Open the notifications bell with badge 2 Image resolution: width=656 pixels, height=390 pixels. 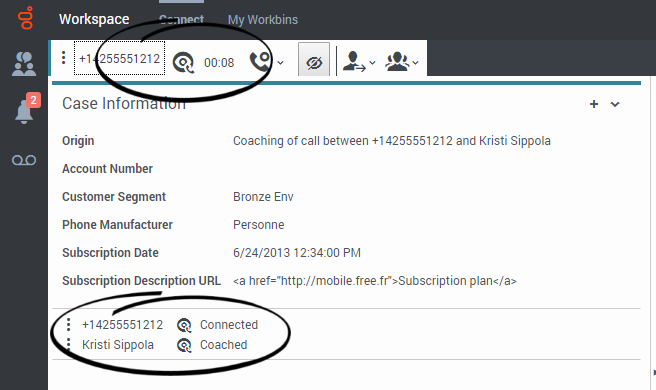25,110
